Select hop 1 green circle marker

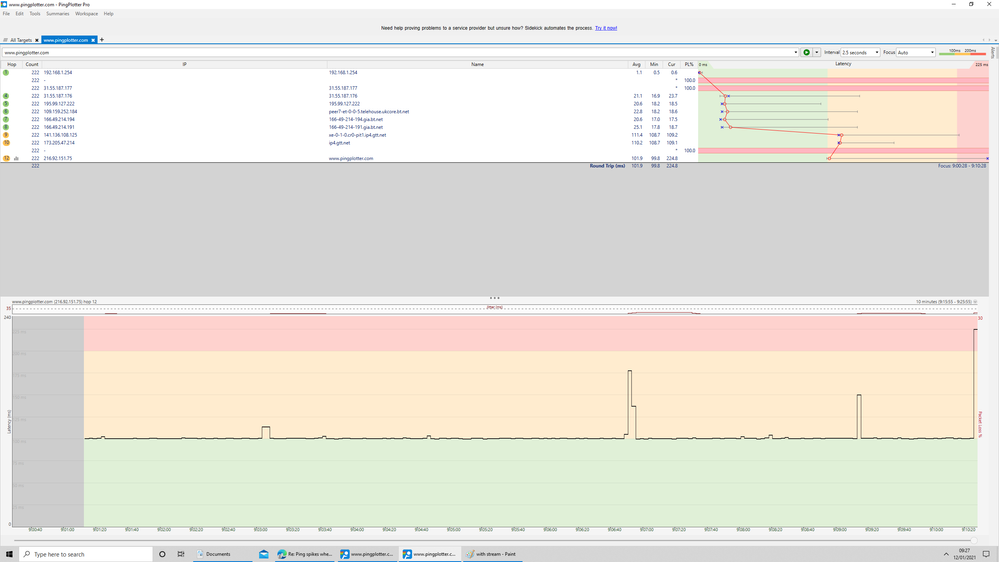[x=6, y=73]
